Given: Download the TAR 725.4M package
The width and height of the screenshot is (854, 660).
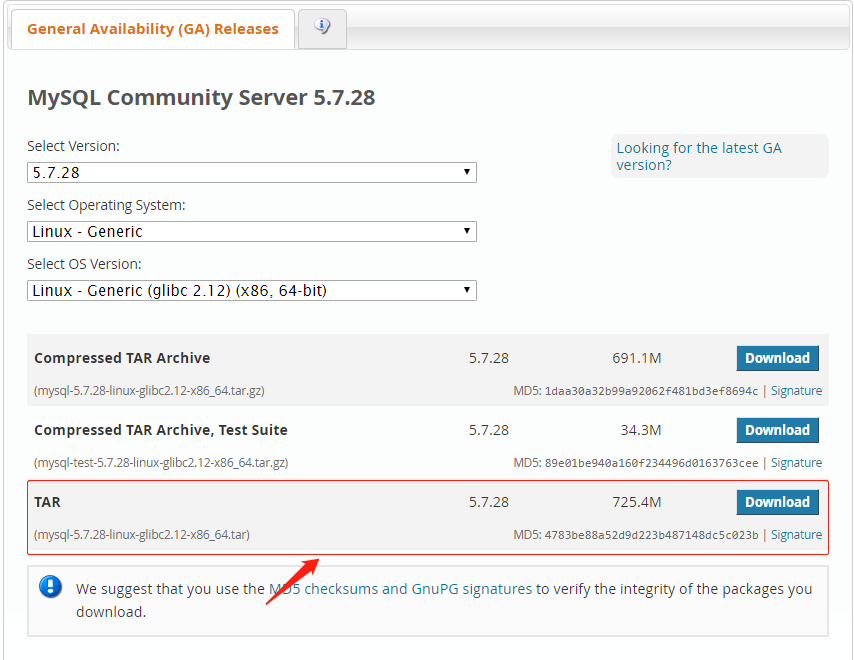Looking at the screenshot, I should point(777,502).
